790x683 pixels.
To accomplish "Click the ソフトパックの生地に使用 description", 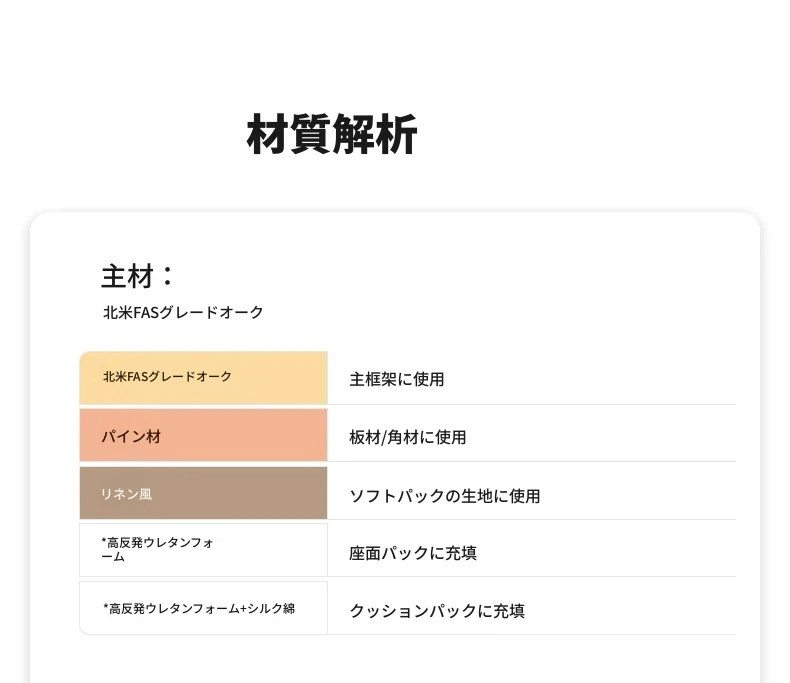I will click(445, 496).
